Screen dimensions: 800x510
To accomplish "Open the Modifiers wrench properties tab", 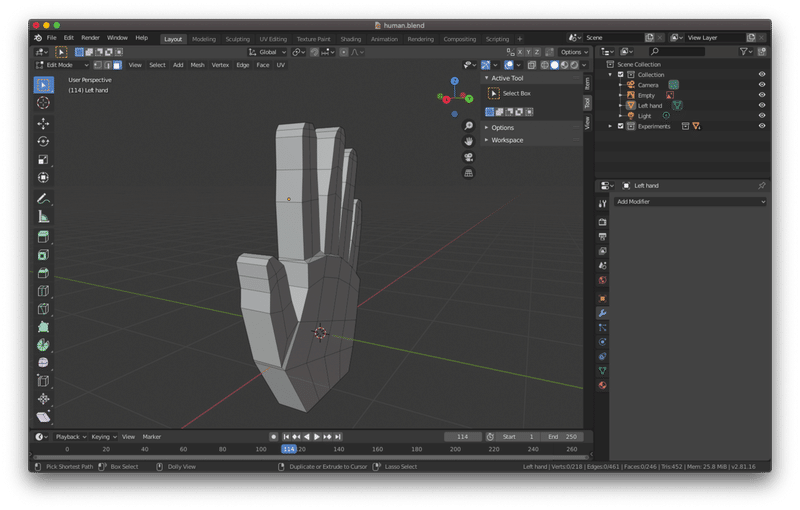I will coord(602,313).
